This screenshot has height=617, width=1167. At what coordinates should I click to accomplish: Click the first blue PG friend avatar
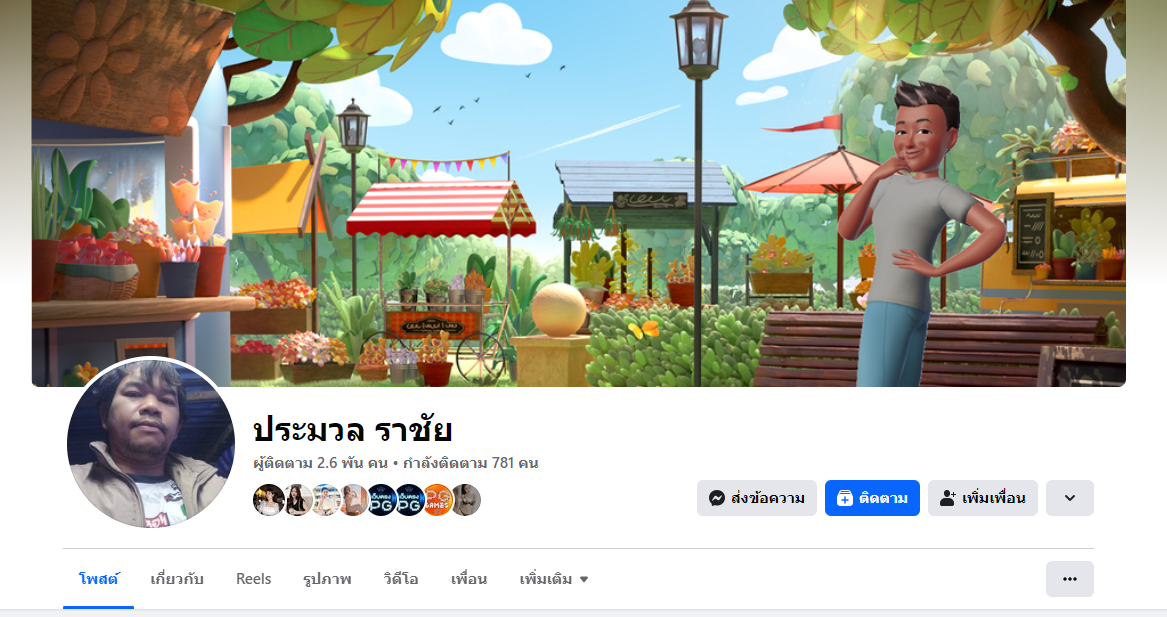pyautogui.click(x=382, y=500)
